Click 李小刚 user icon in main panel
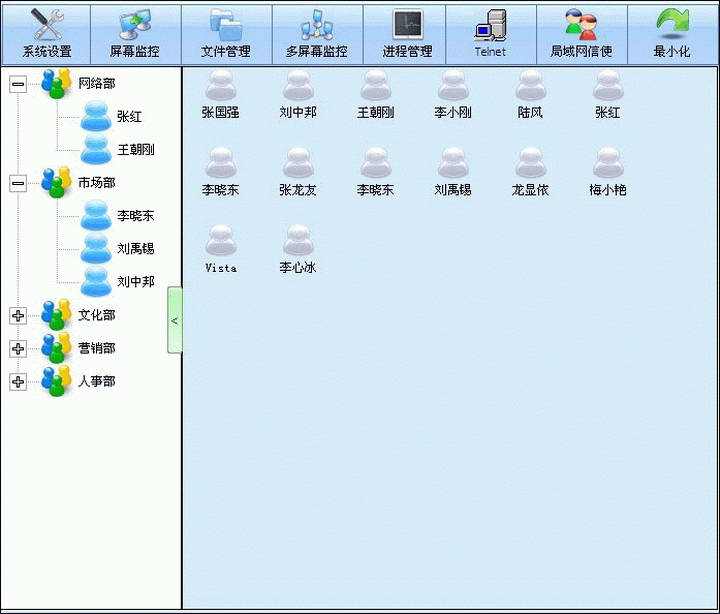720x614 pixels. [453, 94]
